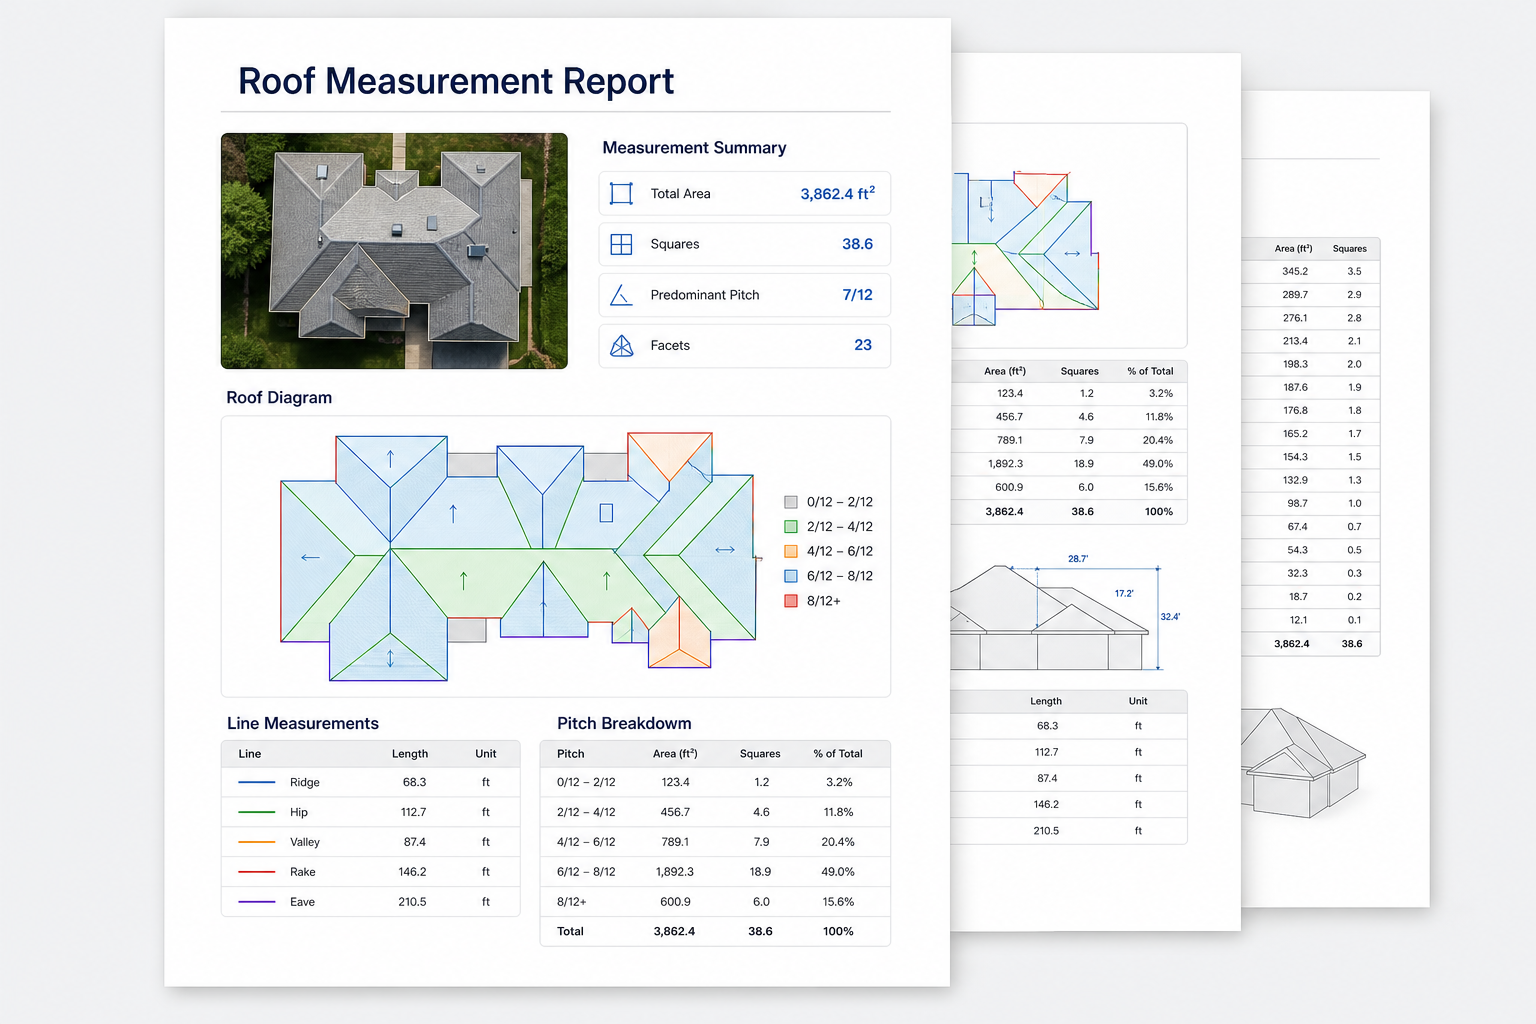Click the 1,892.3 area cell in Pitch Breakdown

(x=675, y=872)
